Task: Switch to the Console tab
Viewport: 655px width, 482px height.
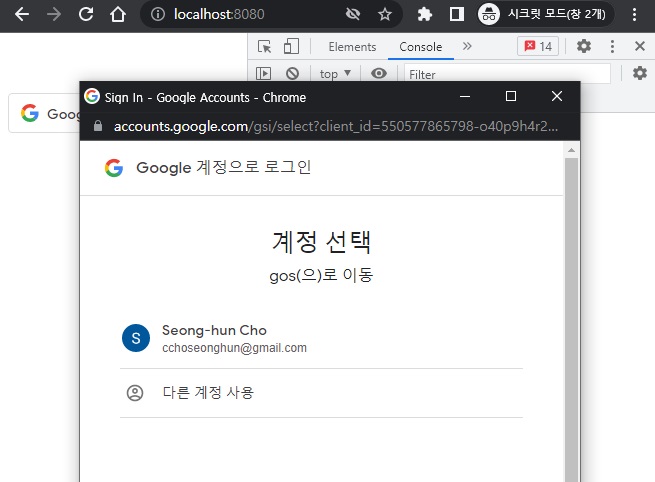Action: point(421,46)
